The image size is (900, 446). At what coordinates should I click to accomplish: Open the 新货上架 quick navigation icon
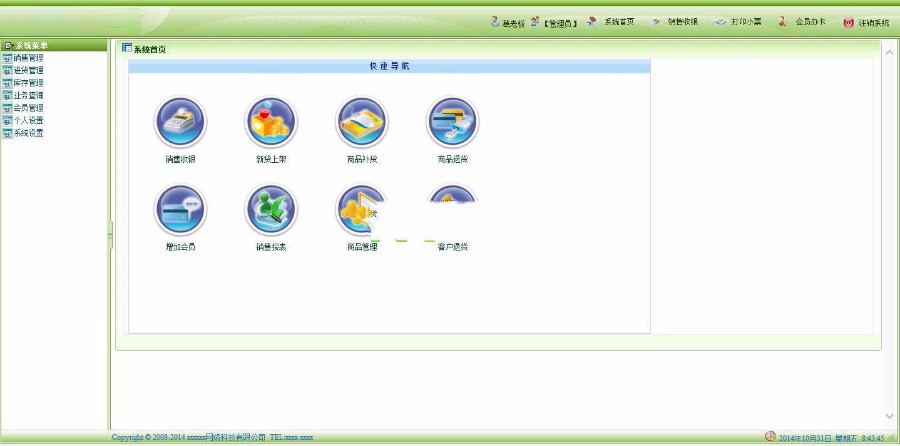pos(271,122)
